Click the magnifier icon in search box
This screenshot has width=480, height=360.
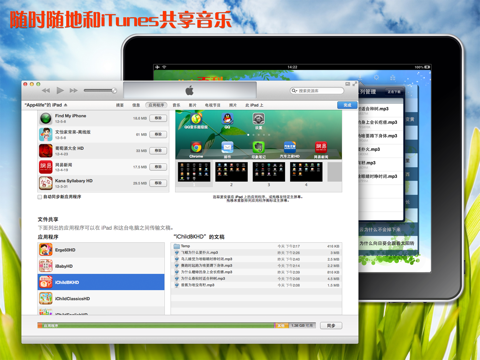(x=294, y=91)
